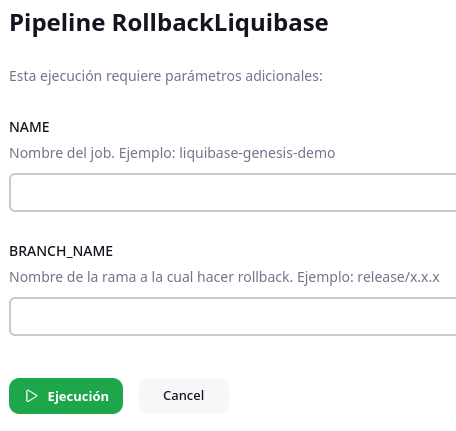Click the word 'Ejemplo' in the BRANCH_NAME description
The height and width of the screenshot is (431, 456).
[x=325, y=277]
